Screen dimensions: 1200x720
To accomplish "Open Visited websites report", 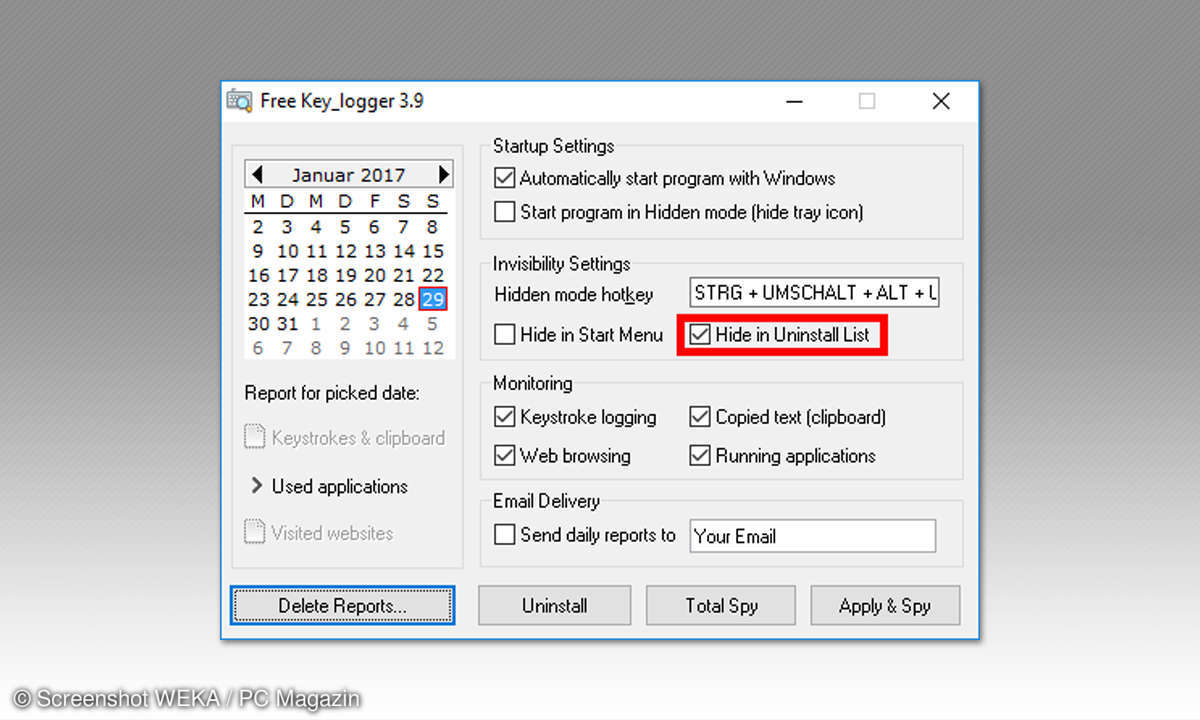I will tap(332, 533).
